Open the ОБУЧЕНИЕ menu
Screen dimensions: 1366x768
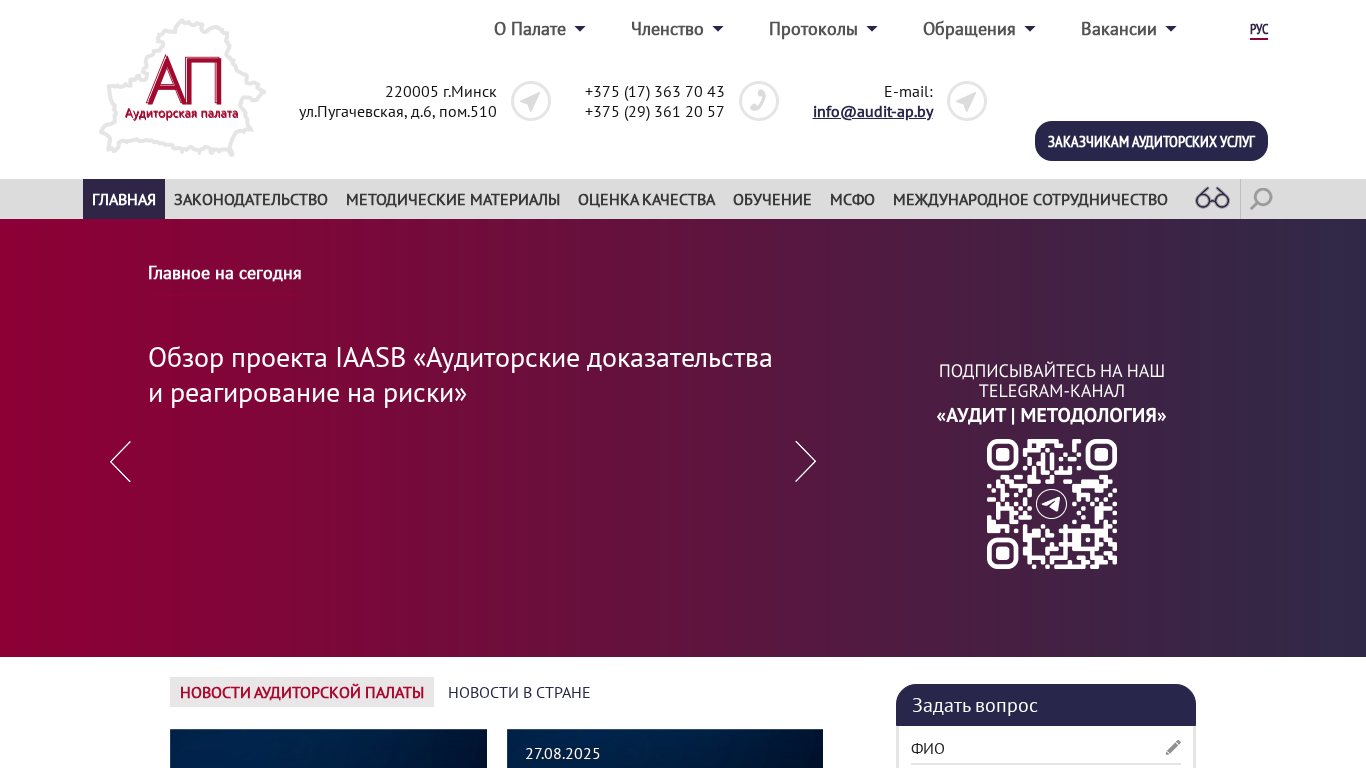tap(772, 199)
